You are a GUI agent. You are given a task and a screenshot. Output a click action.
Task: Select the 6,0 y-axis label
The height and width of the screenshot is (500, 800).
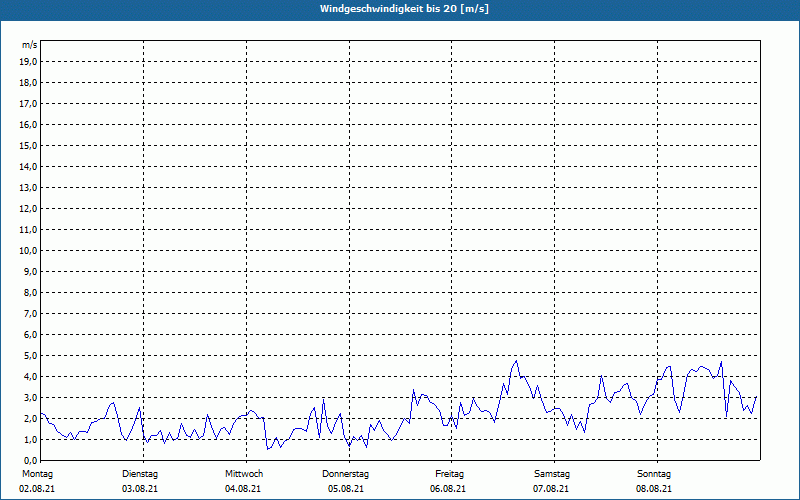click(x=31, y=334)
